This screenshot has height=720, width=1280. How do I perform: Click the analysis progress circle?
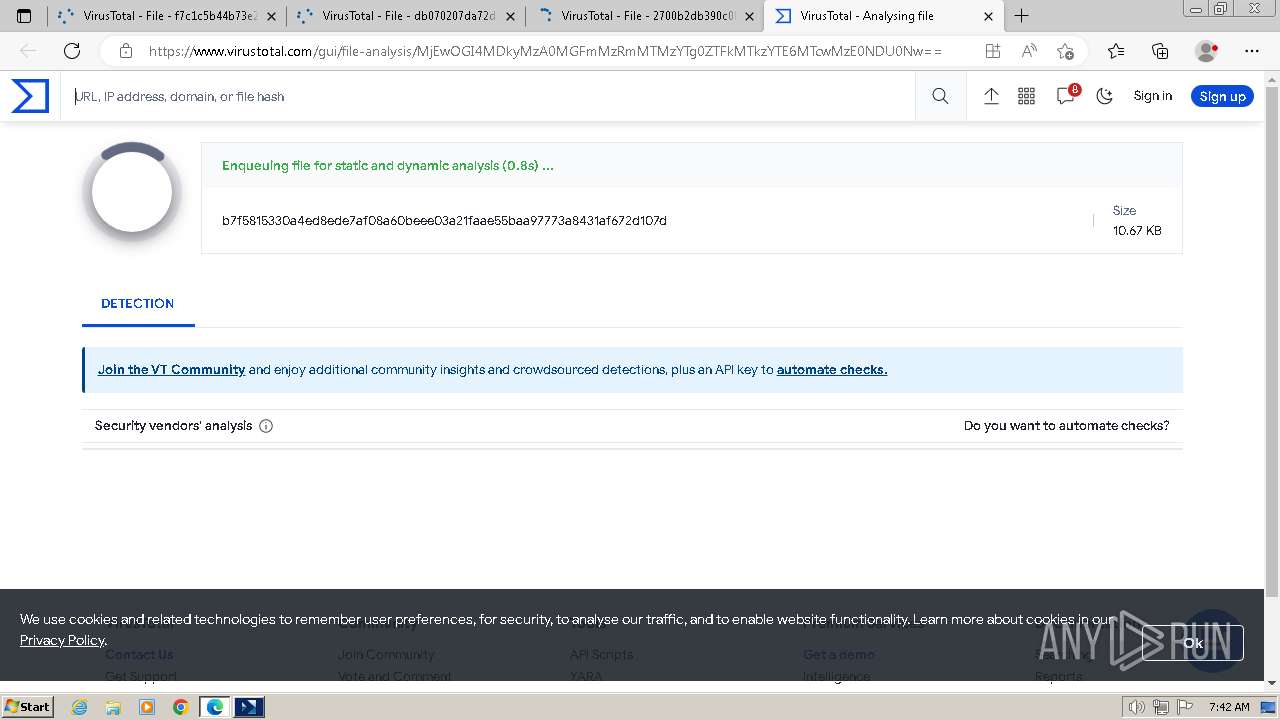point(132,192)
